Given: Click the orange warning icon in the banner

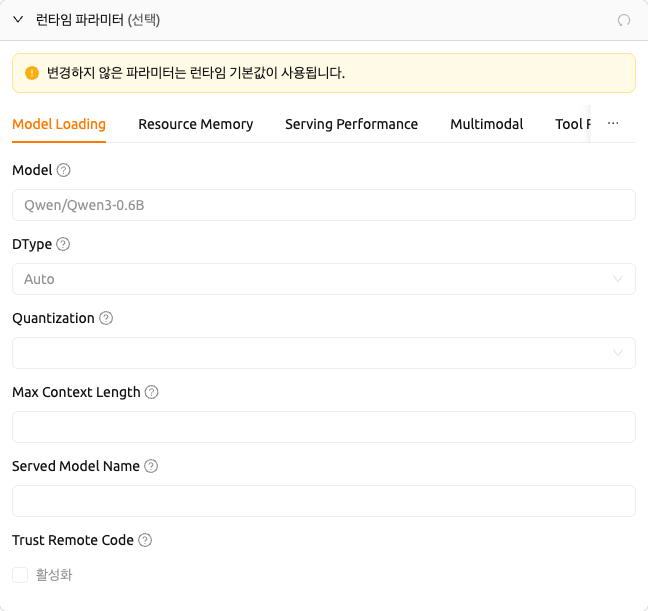Looking at the screenshot, I should click(32, 73).
